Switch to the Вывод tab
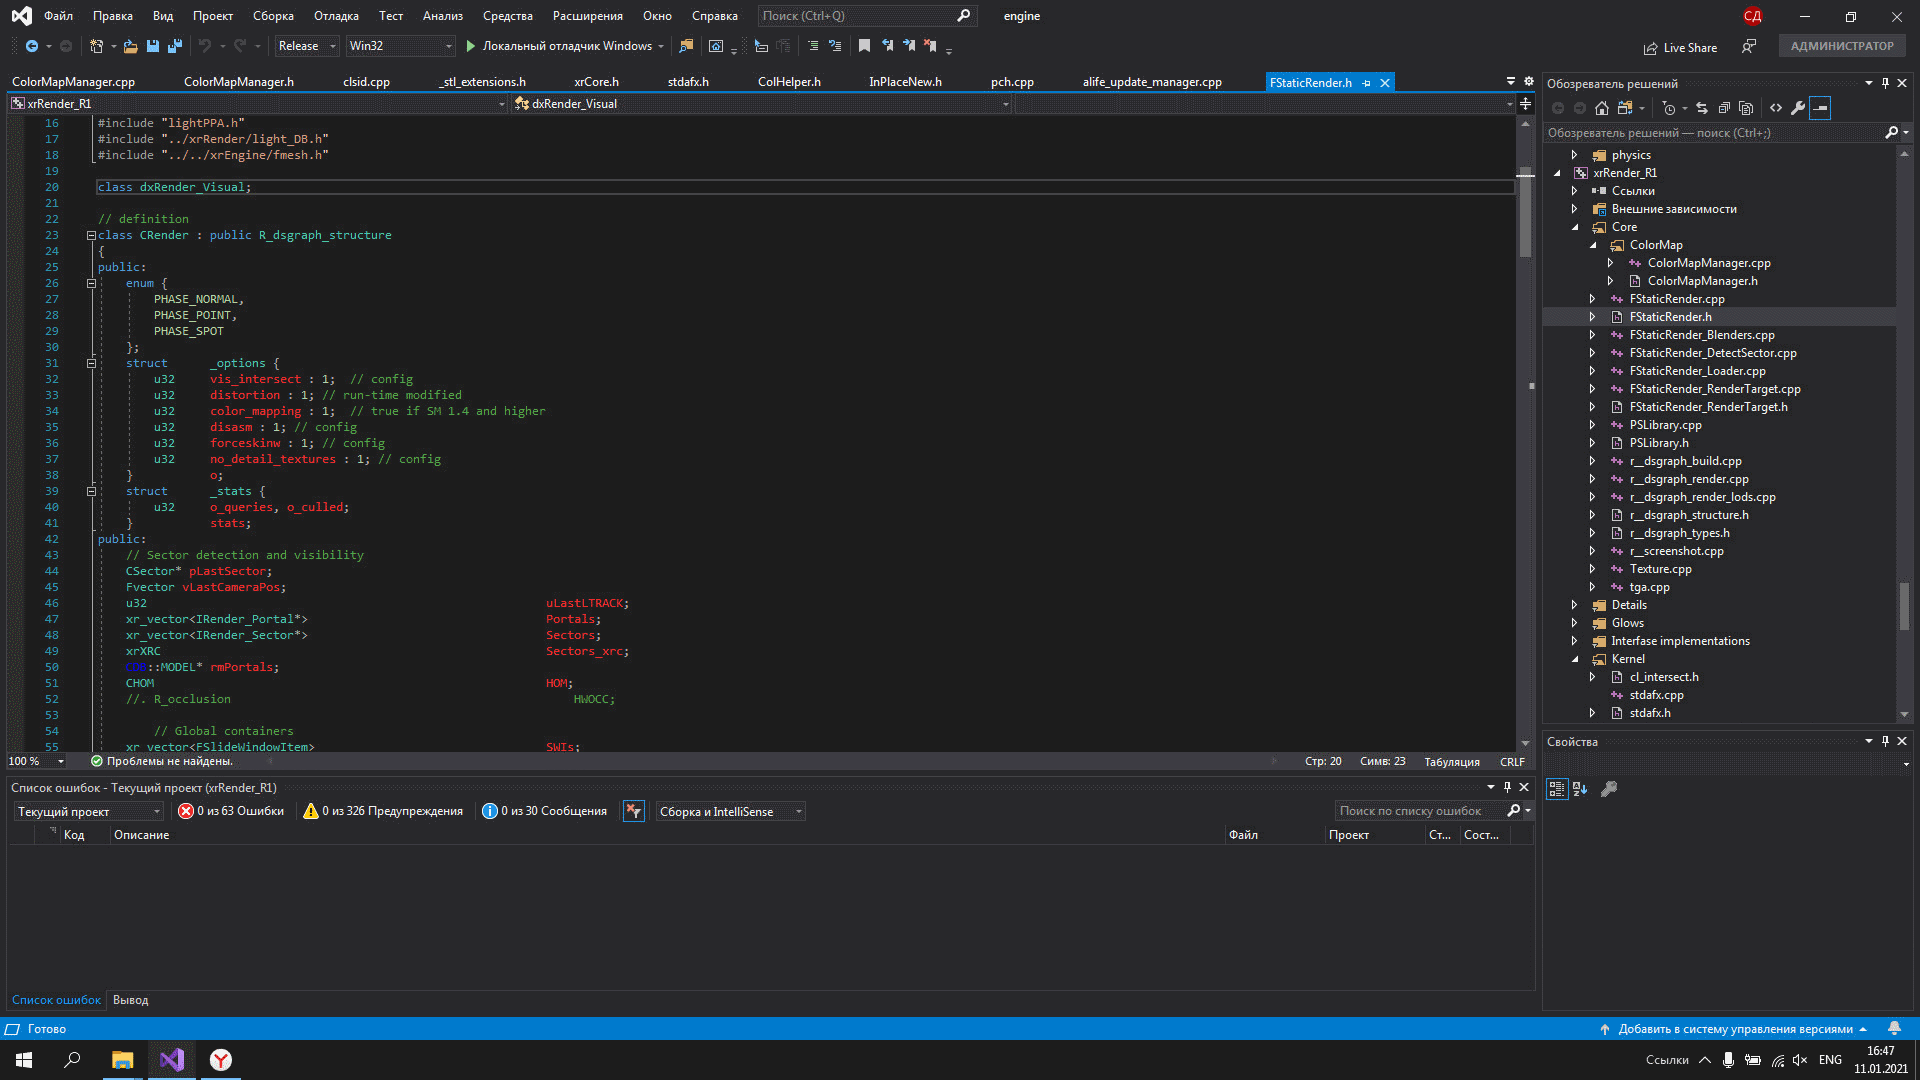Image resolution: width=1920 pixels, height=1080 pixels. tap(130, 1000)
